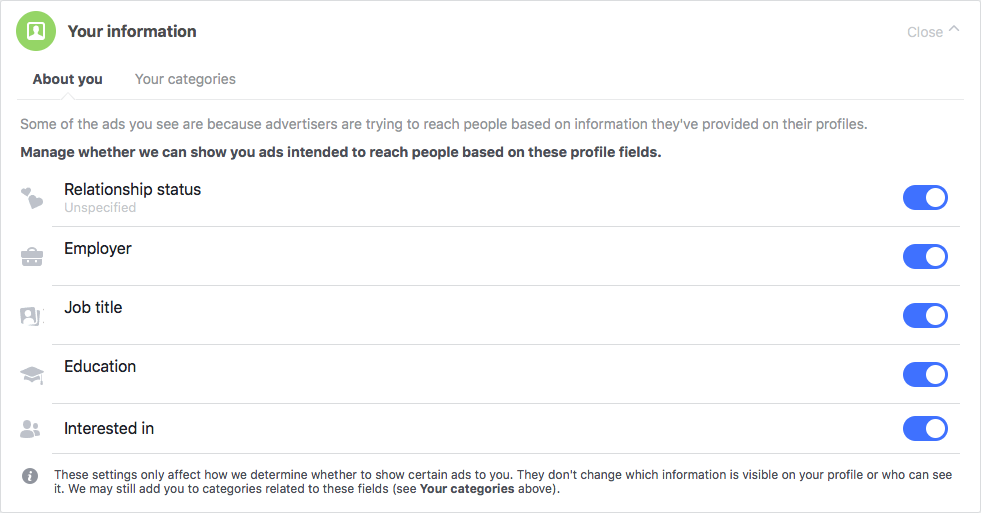Image resolution: width=981 pixels, height=513 pixels.
Task: Click the graduation cap Education icon
Action: pos(32,375)
